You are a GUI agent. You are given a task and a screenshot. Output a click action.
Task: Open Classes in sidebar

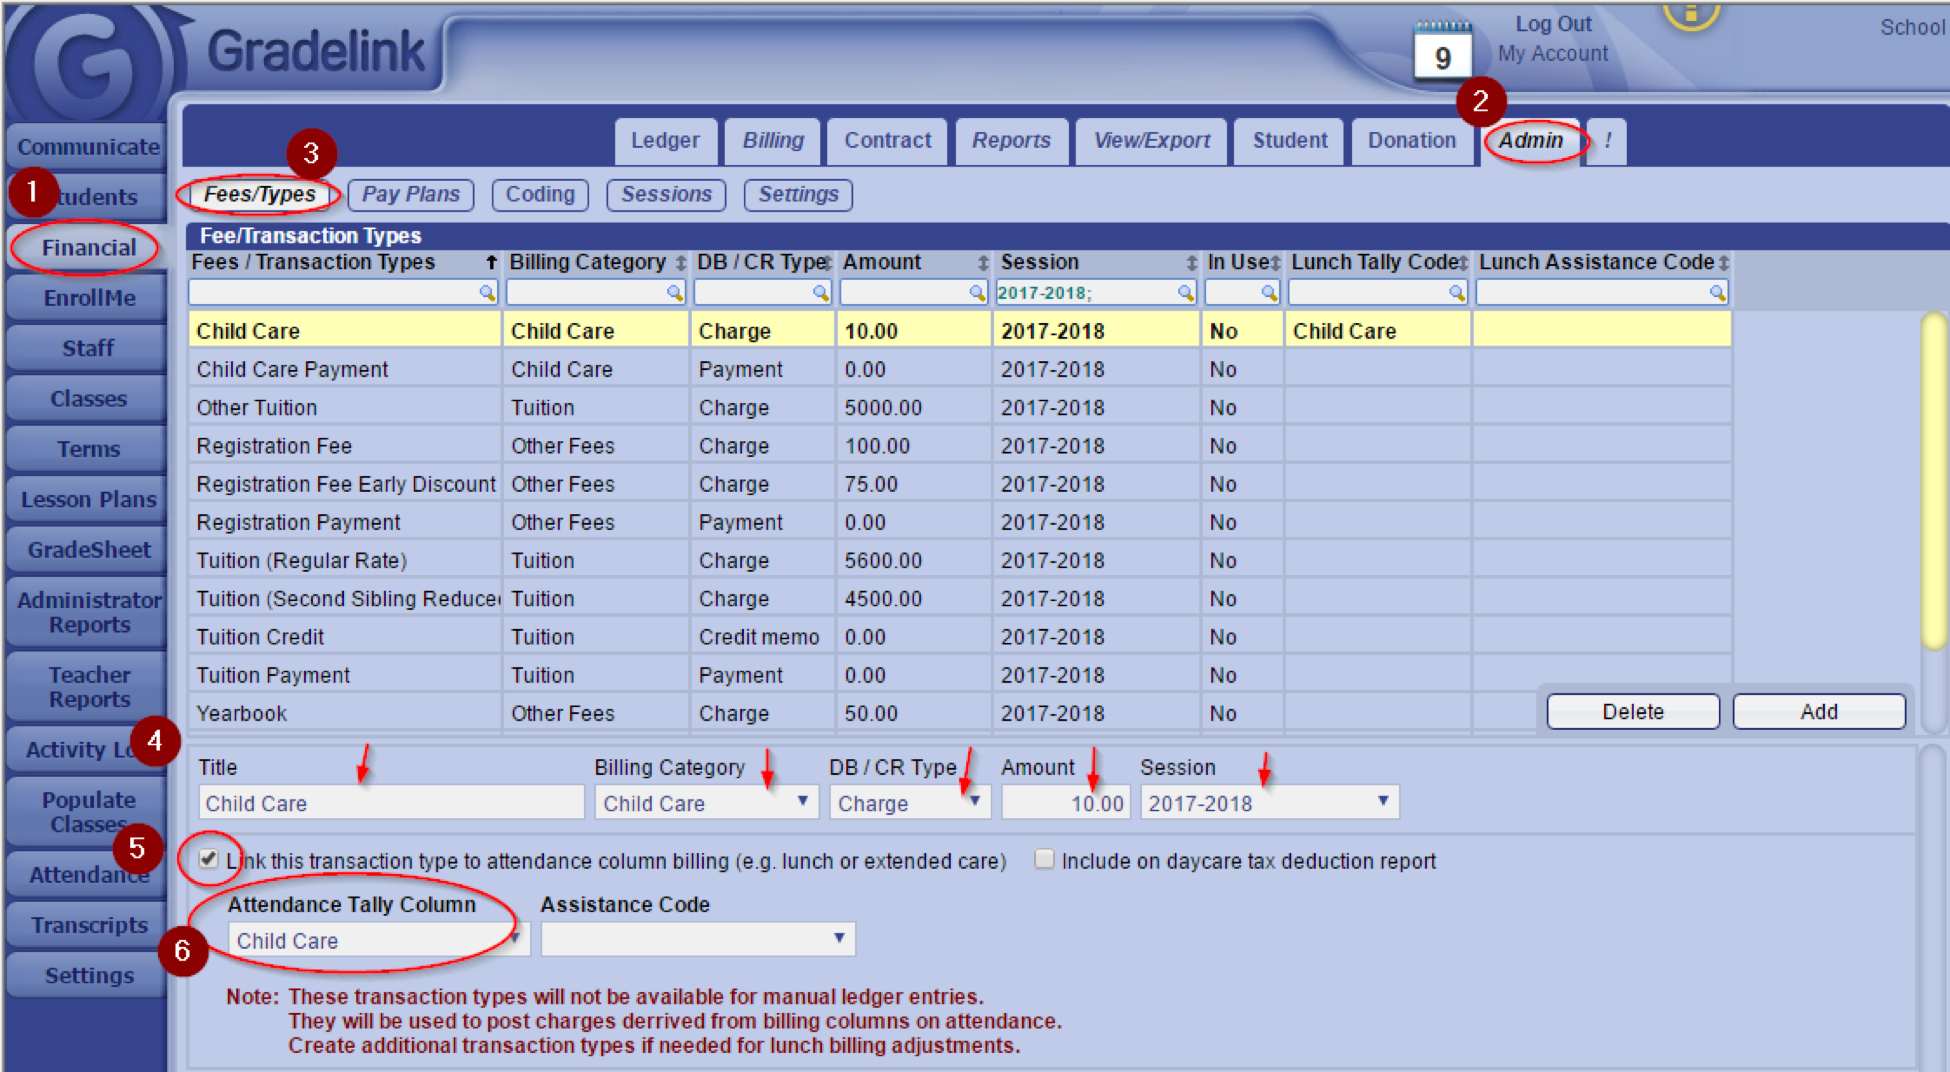pos(88,399)
